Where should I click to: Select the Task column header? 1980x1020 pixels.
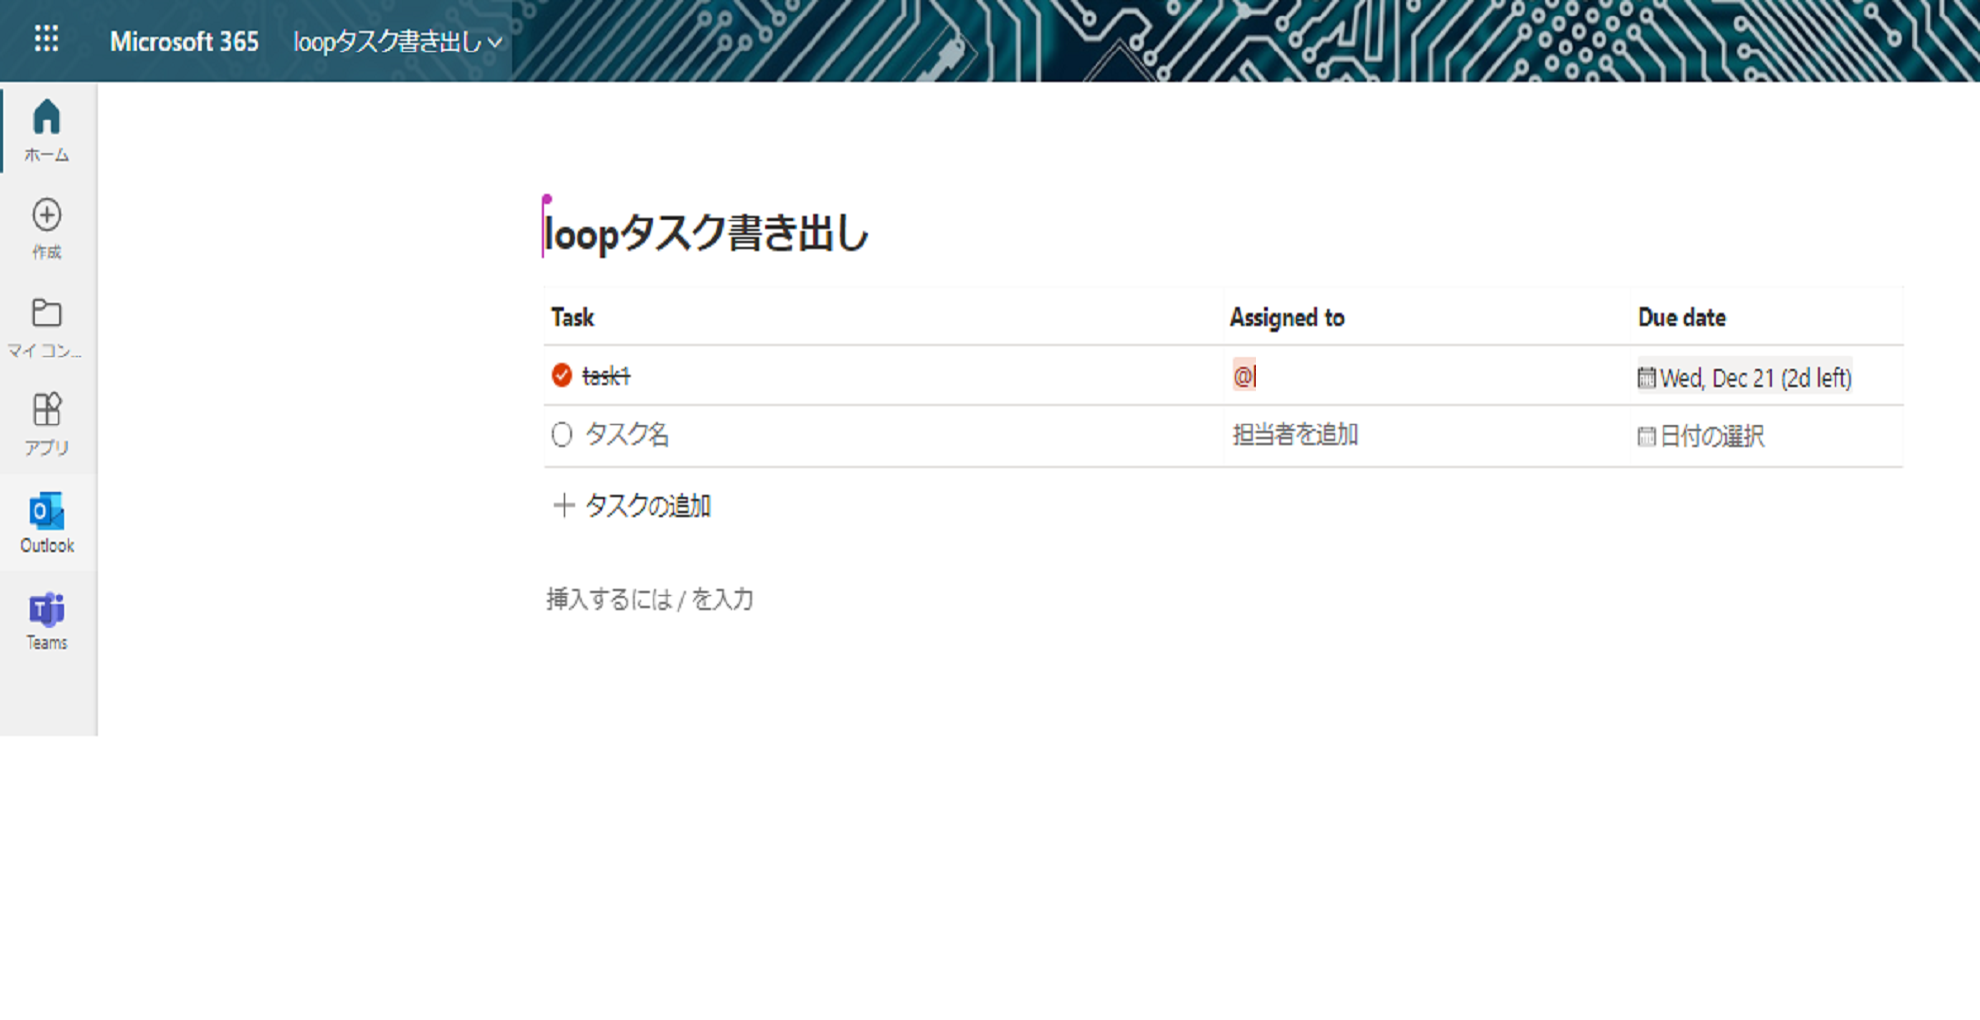tap(573, 317)
